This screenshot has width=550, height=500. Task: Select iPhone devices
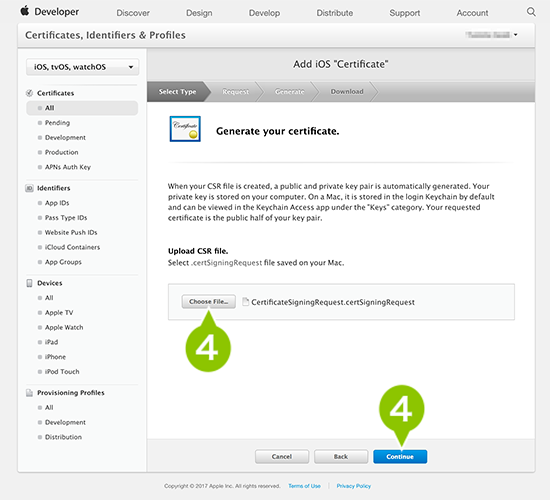(55, 357)
